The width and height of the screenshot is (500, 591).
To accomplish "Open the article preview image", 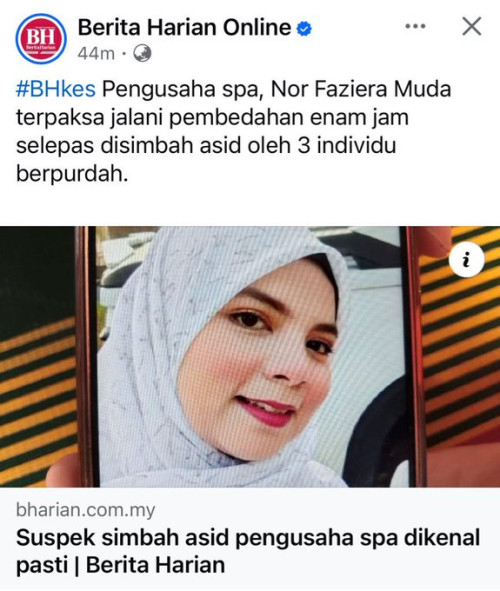I will tap(250, 357).
